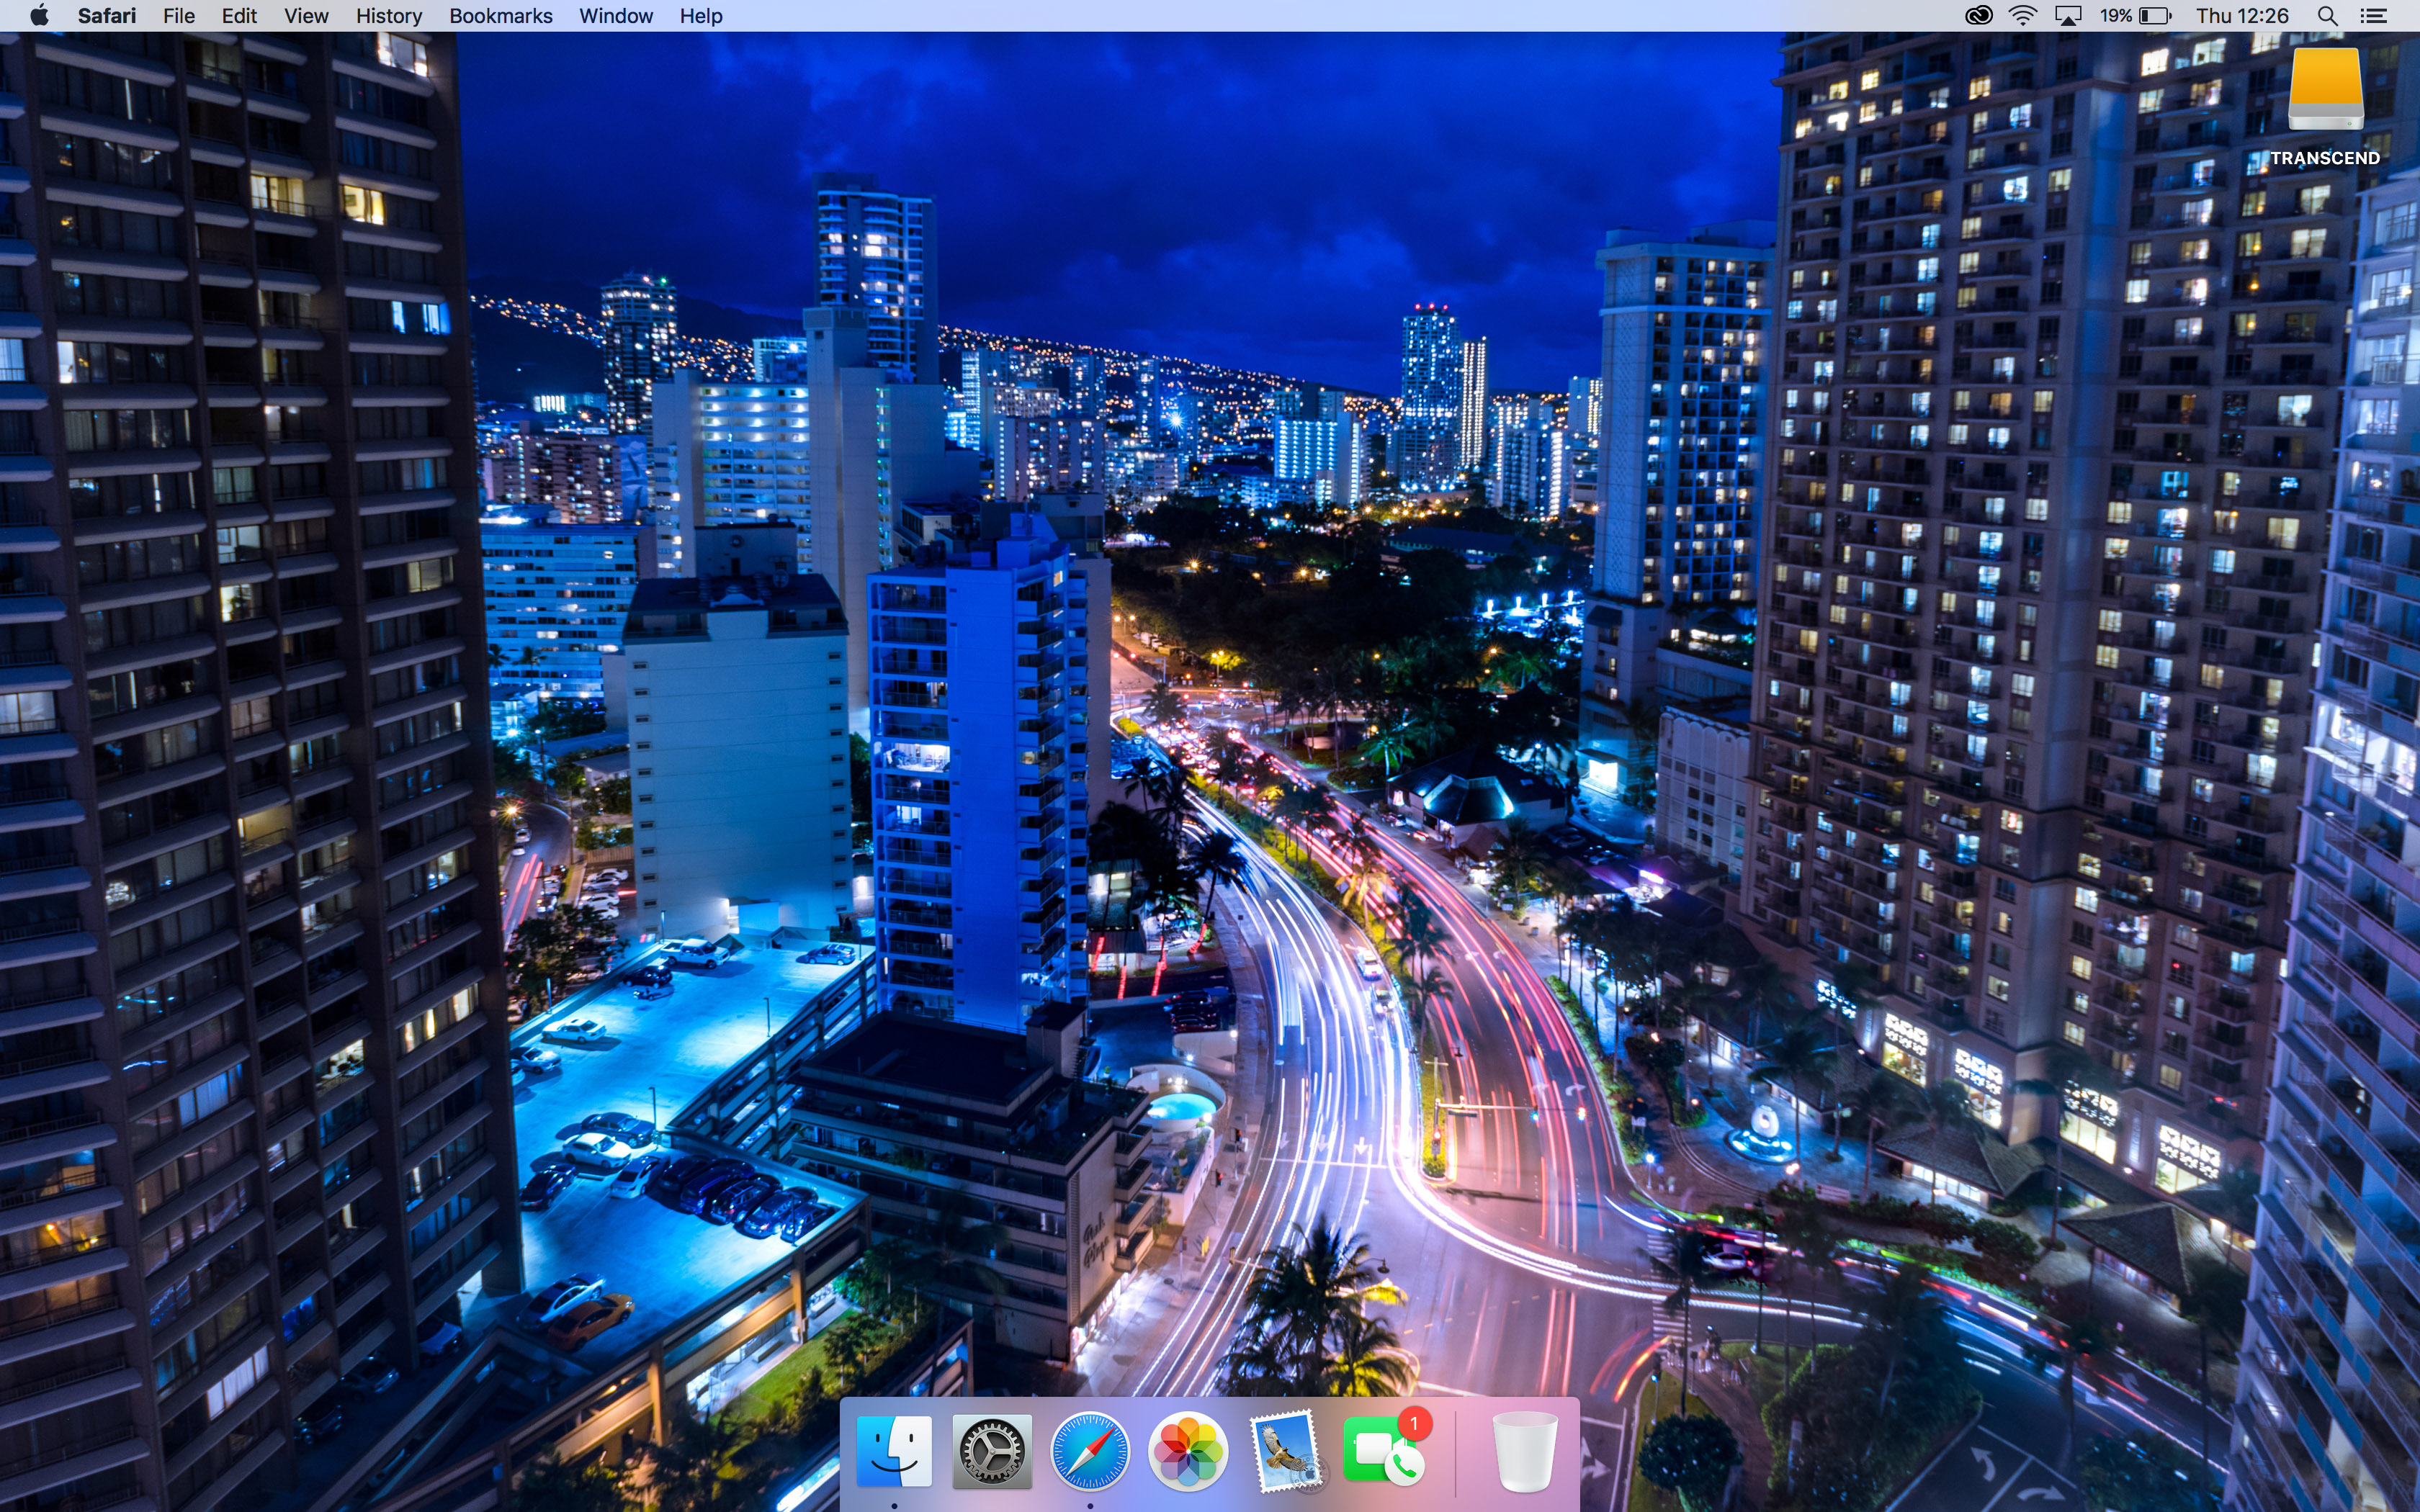The width and height of the screenshot is (2420, 1512).
Task: Open Notification Center icon
Action: (x=2373, y=16)
